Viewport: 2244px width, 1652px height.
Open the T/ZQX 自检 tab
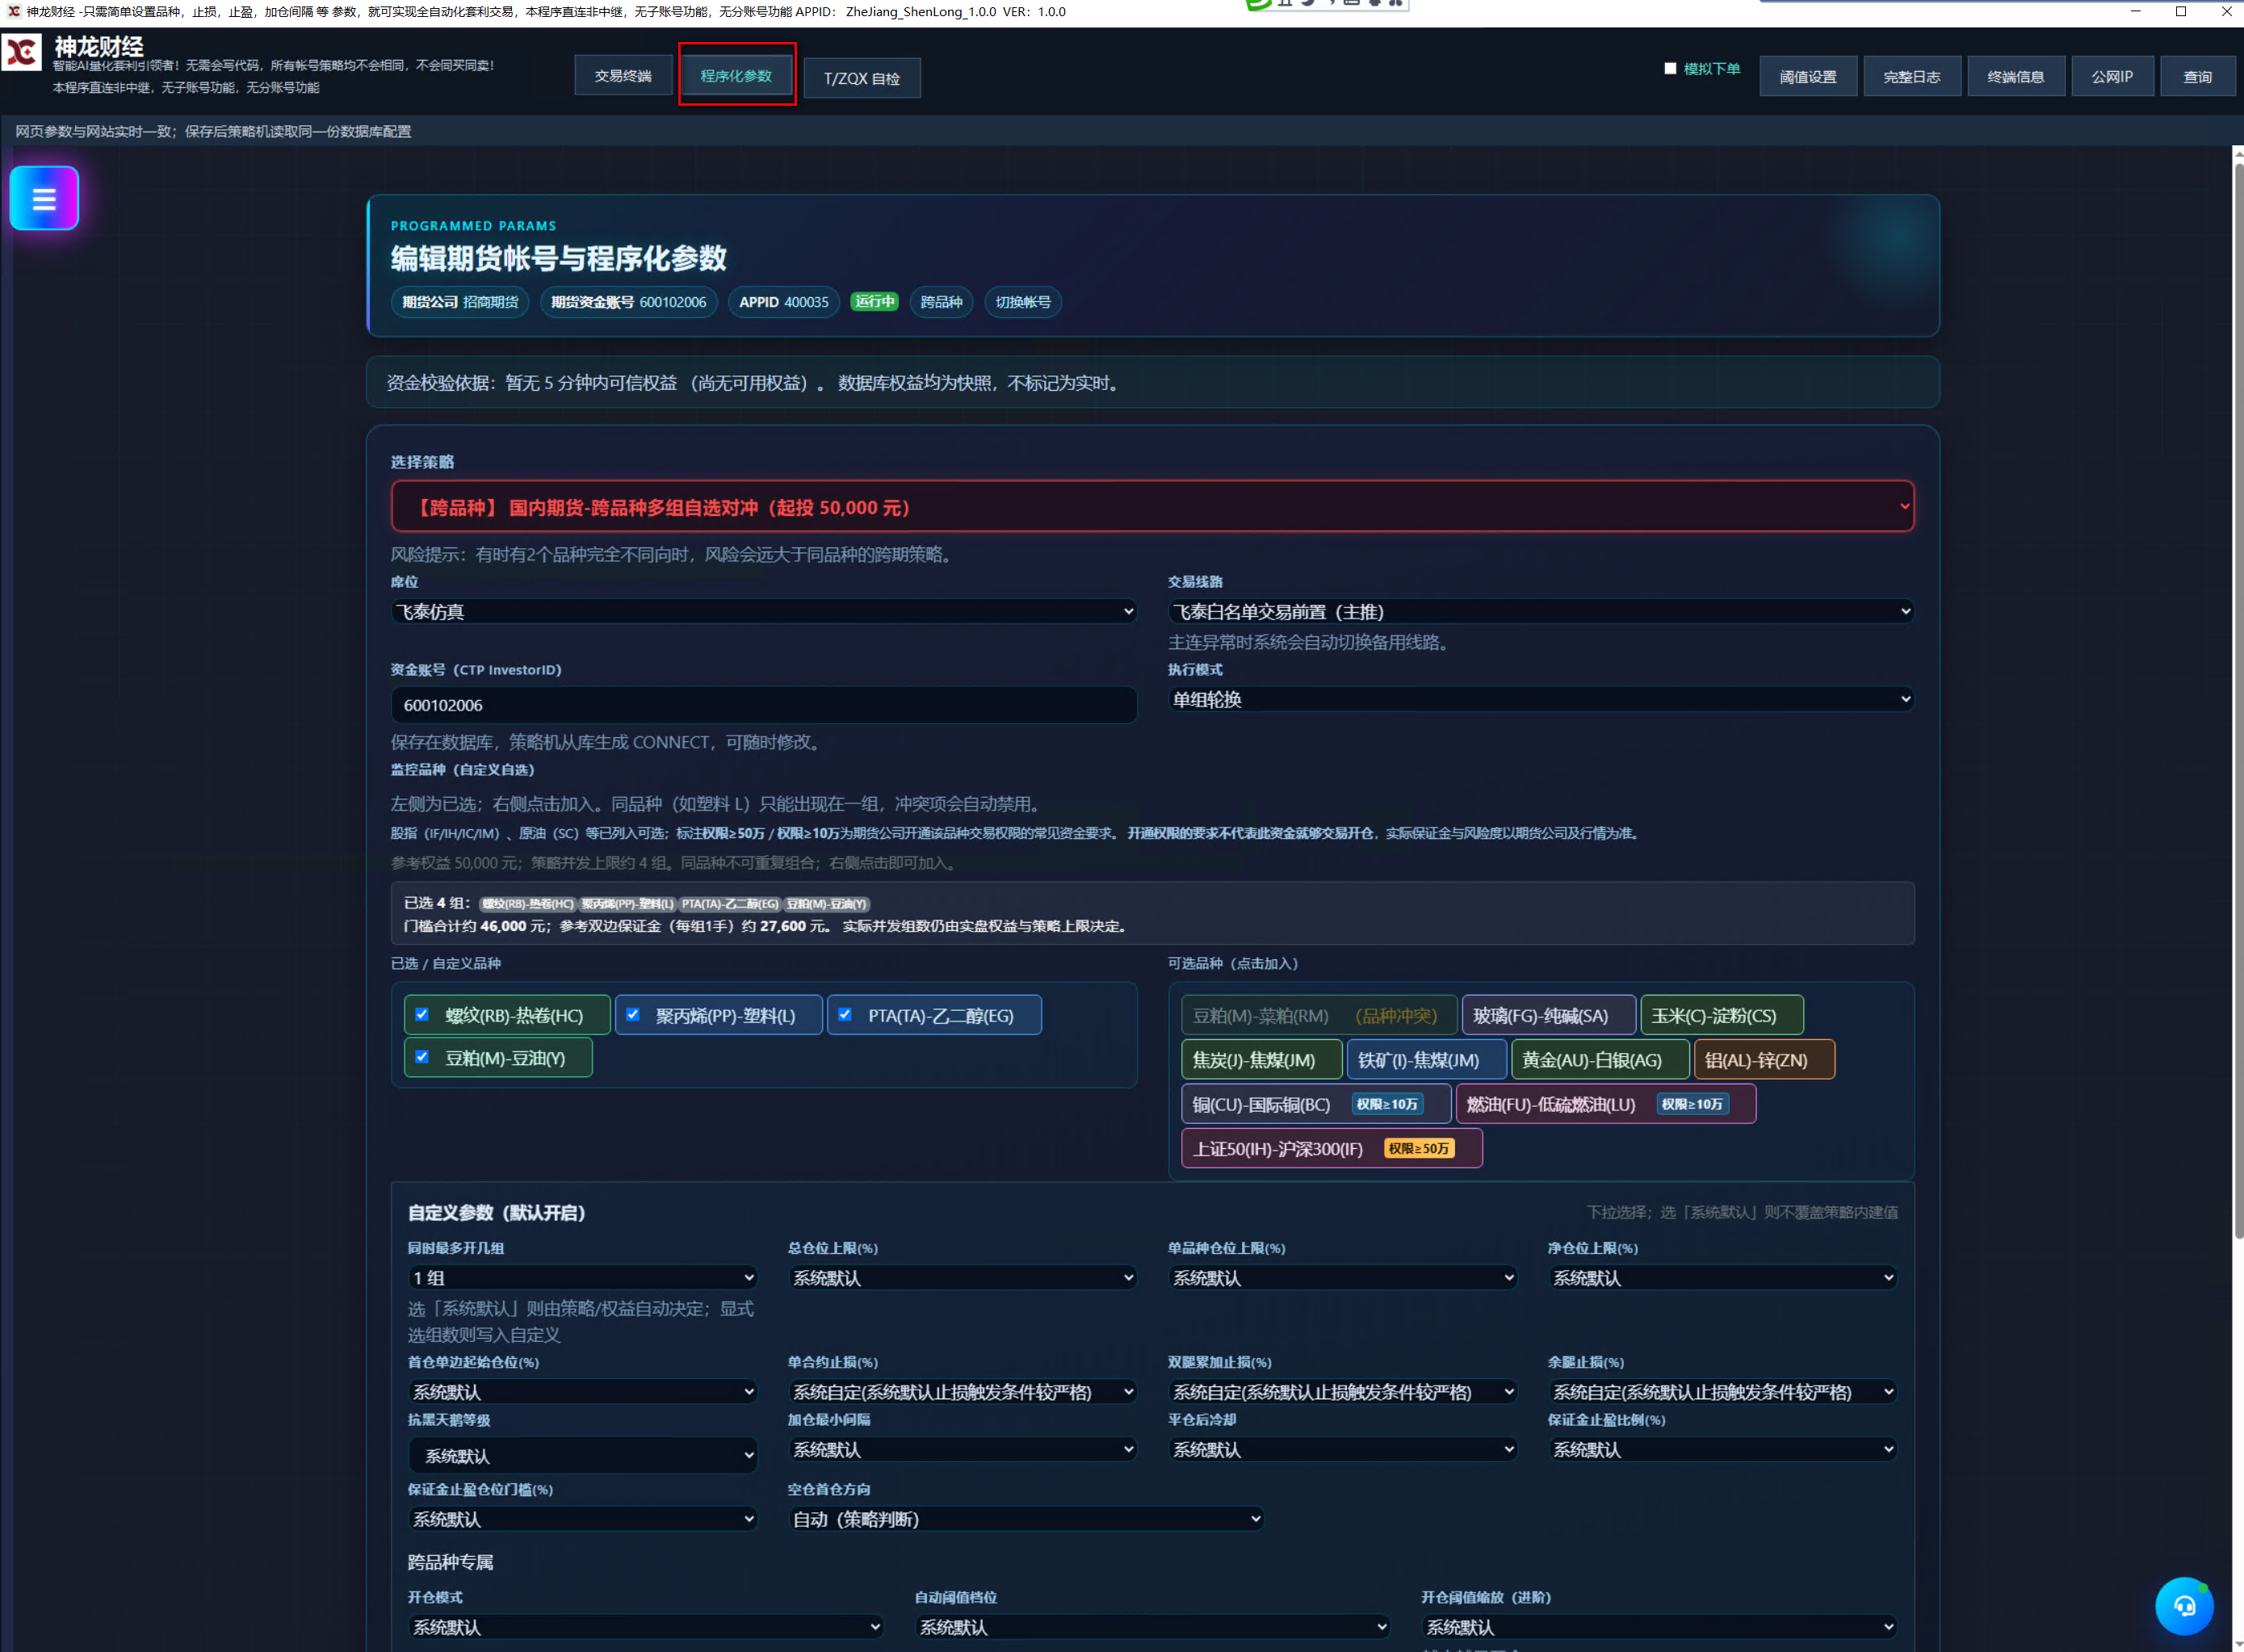tap(862, 78)
